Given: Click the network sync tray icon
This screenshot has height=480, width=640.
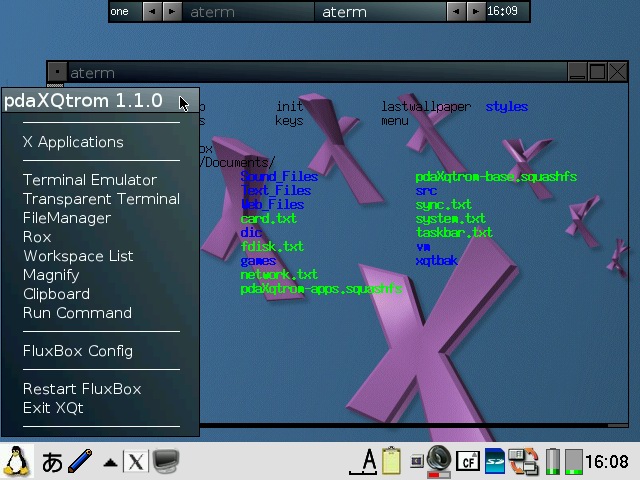Looking at the screenshot, I should [523, 461].
